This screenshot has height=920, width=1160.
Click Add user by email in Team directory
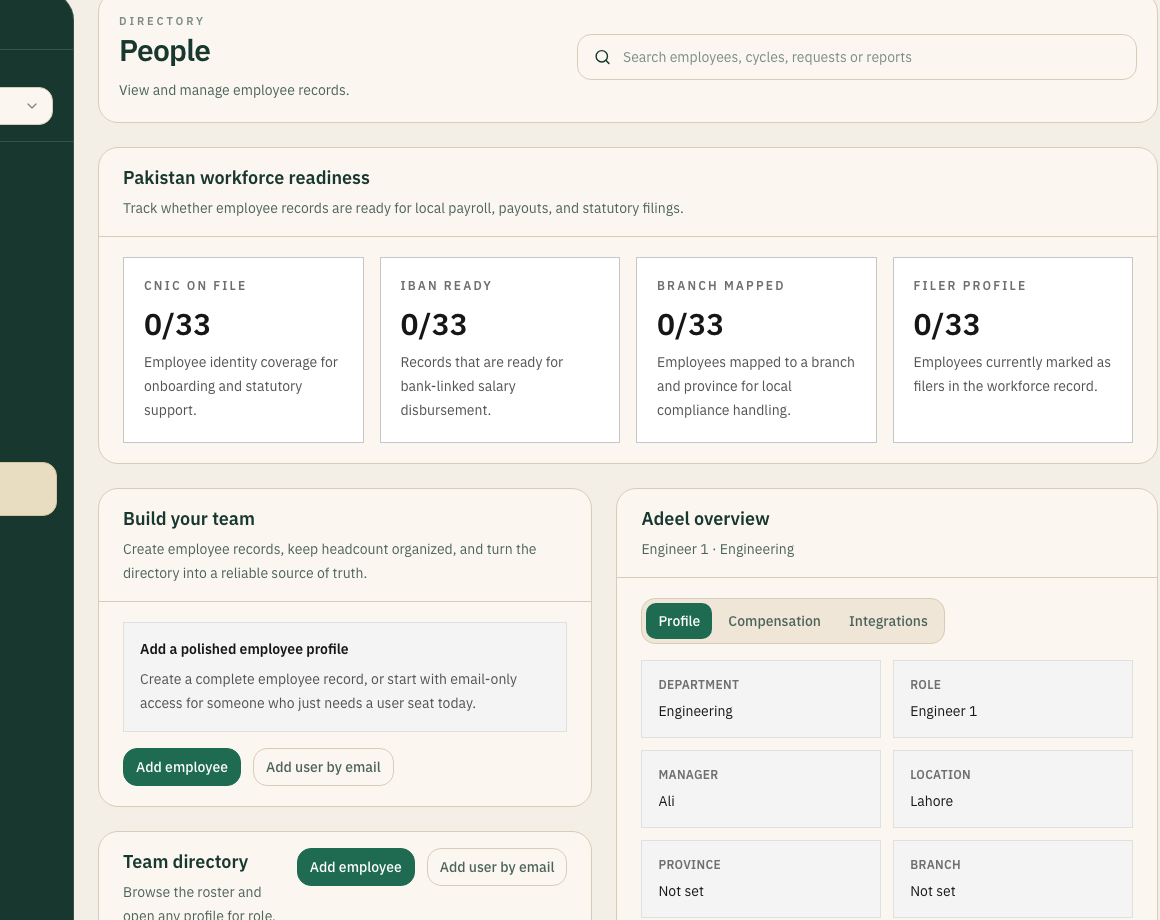click(x=497, y=867)
